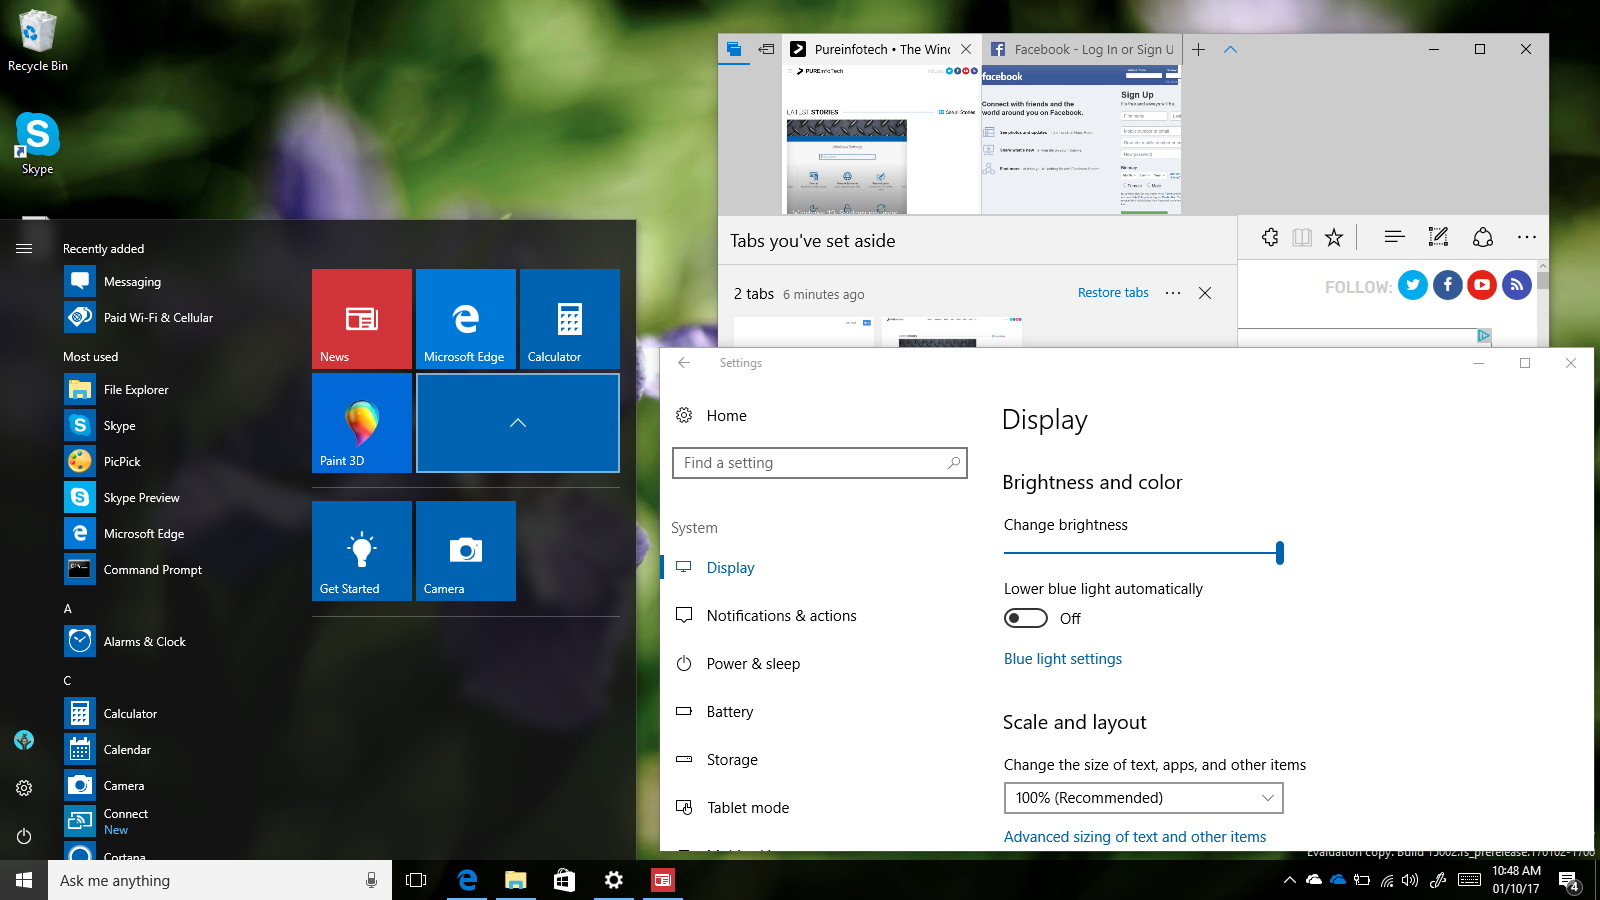
Task: Jump to letter A in app list
Action: click(68, 609)
